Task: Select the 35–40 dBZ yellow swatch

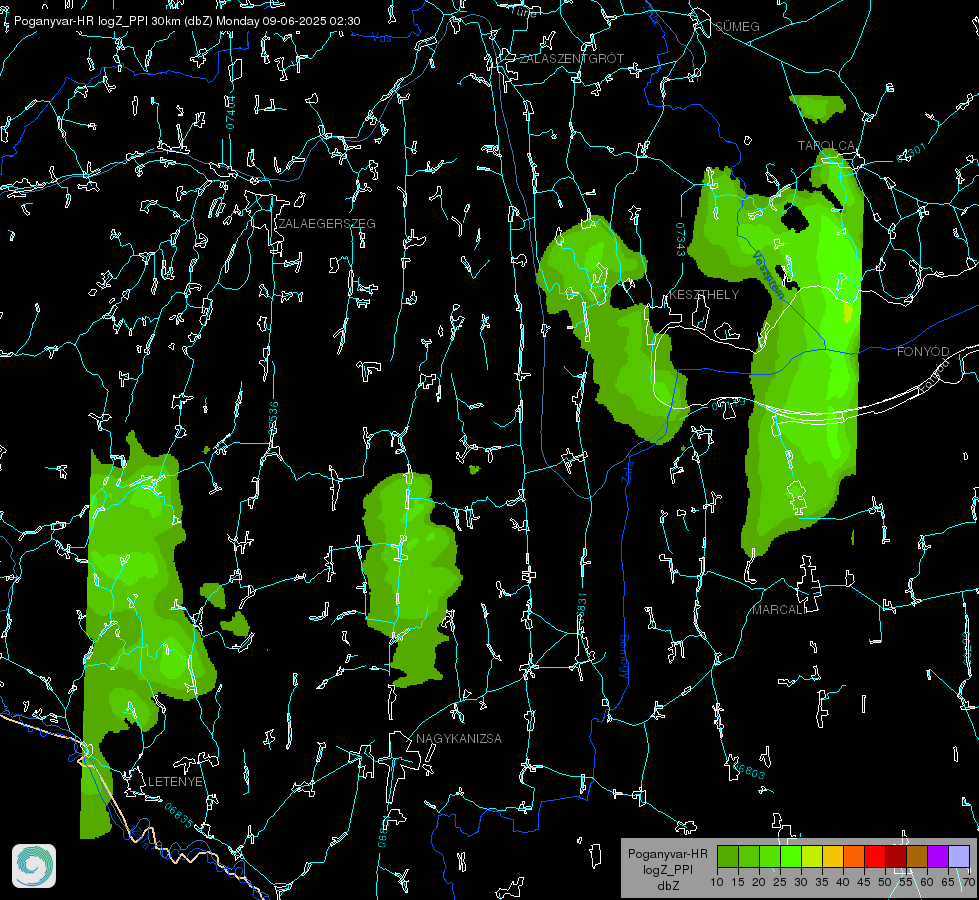Action: [x=833, y=856]
